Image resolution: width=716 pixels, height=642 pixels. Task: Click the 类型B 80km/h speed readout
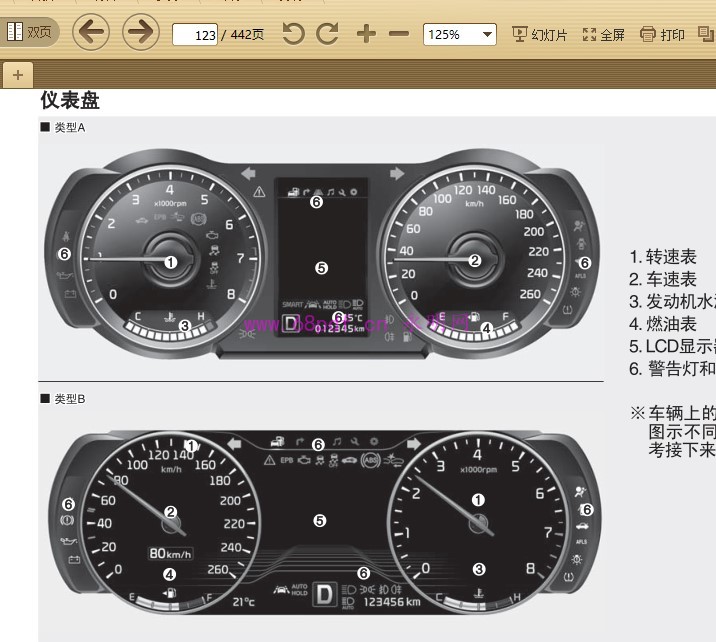coord(170,553)
